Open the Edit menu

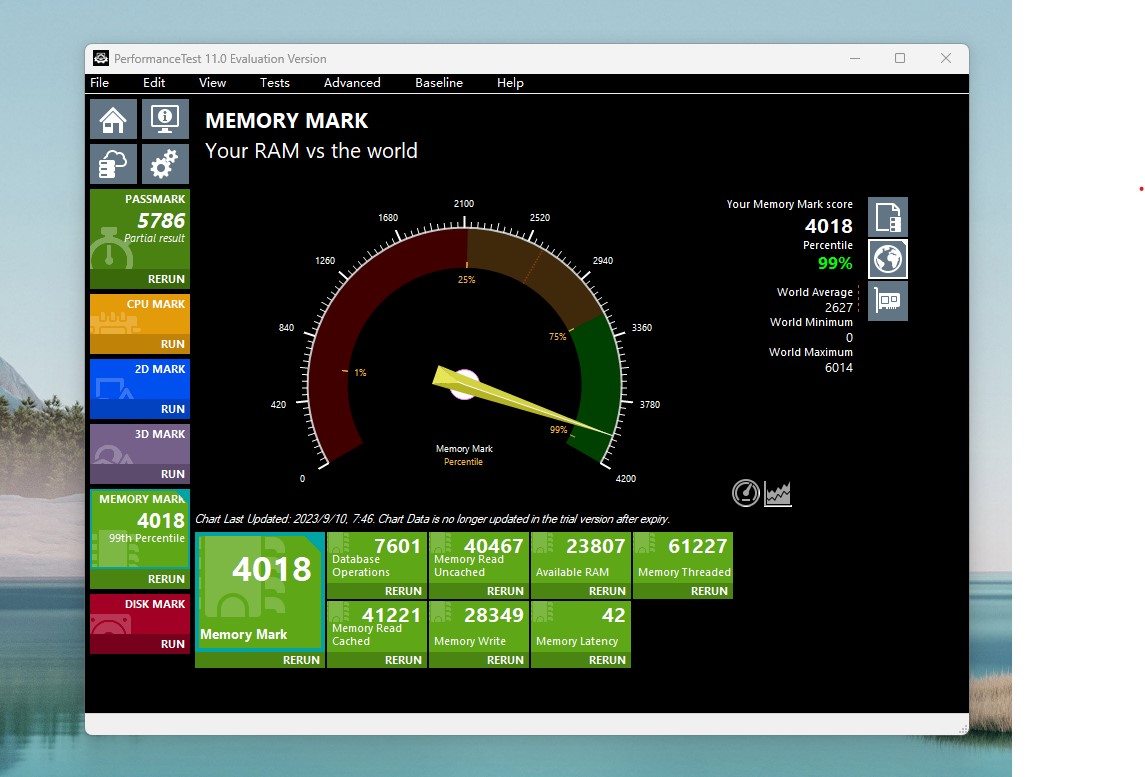(154, 83)
